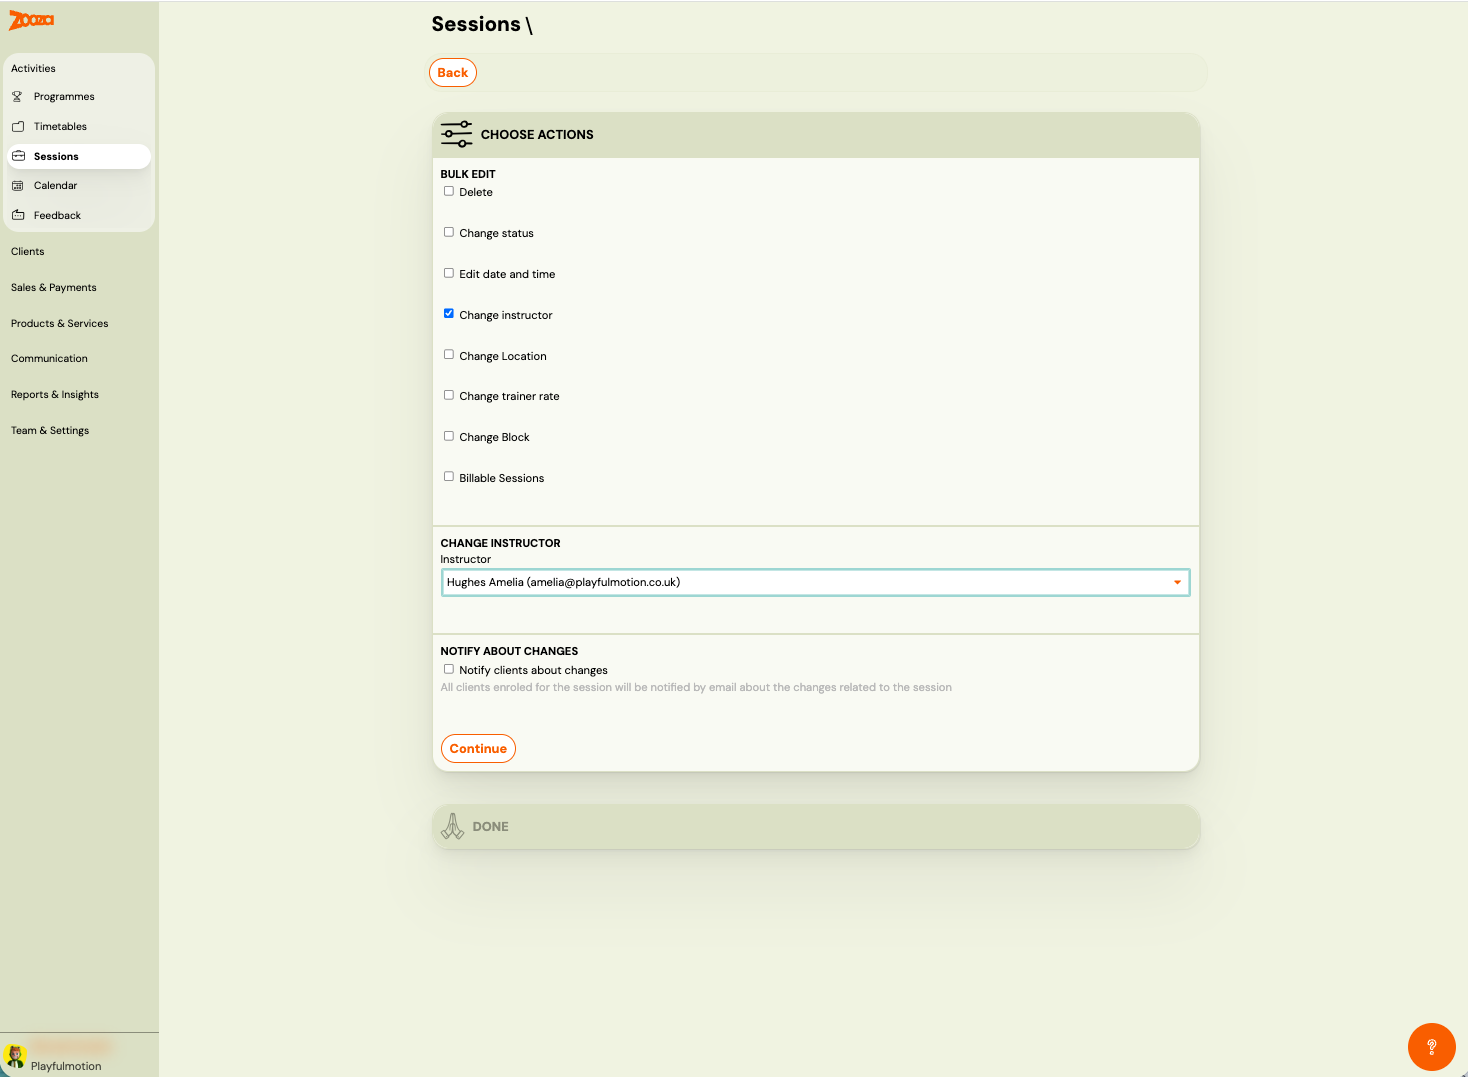
Task: Click the Instructor field label
Action: [466, 559]
